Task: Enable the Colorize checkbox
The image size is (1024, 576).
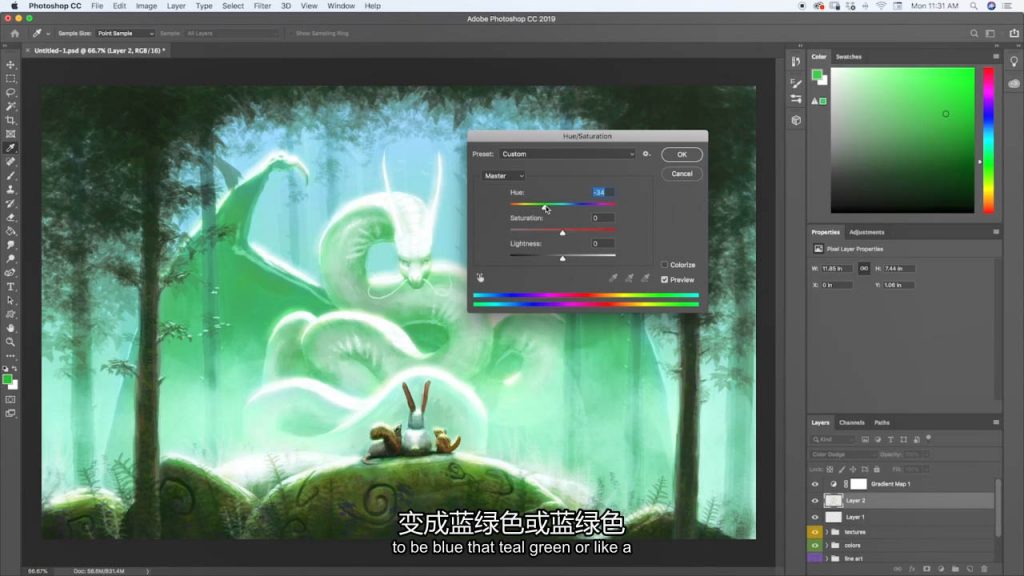Action: click(x=664, y=264)
